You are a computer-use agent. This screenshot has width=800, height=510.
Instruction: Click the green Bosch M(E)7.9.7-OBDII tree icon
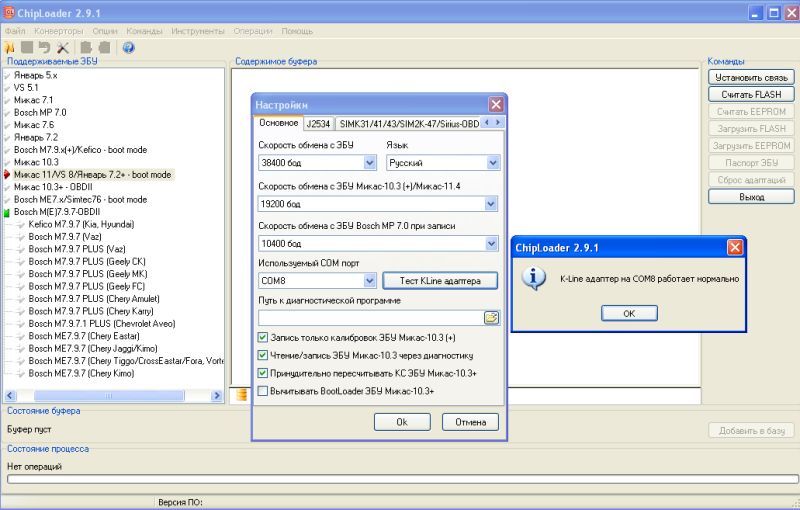pyautogui.click(x=7, y=213)
